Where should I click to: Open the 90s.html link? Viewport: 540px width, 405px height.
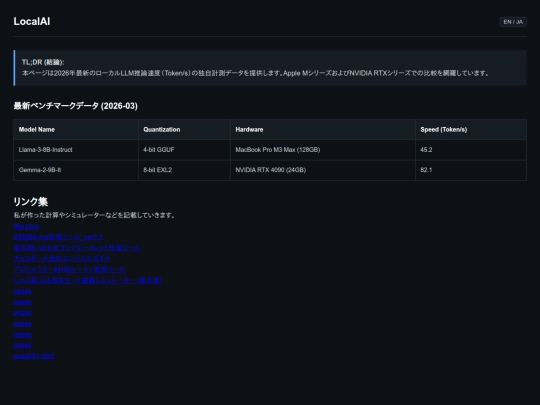(27, 226)
